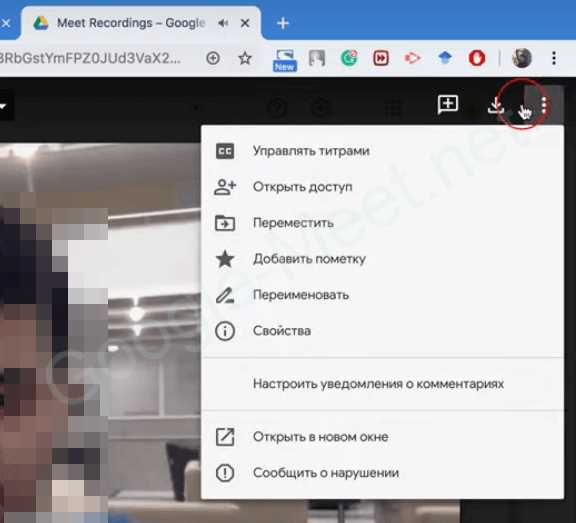Click the video preview image

coord(100,332)
